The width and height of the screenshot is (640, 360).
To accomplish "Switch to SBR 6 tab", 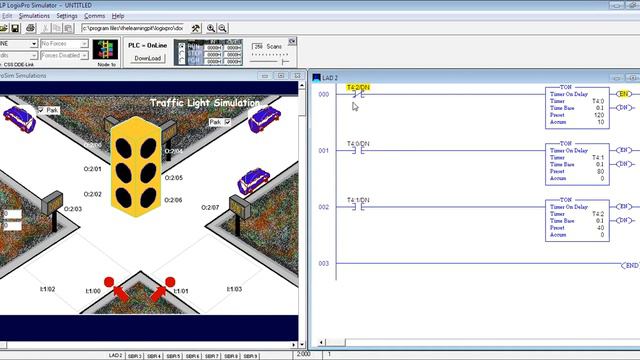I will (192, 356).
